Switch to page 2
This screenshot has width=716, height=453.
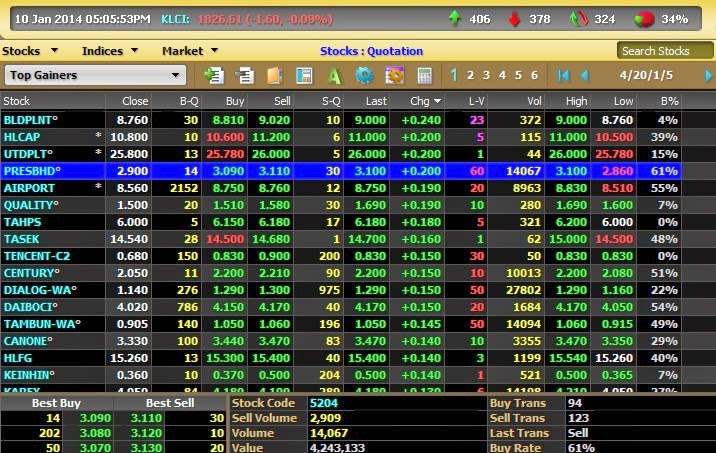click(x=470, y=75)
